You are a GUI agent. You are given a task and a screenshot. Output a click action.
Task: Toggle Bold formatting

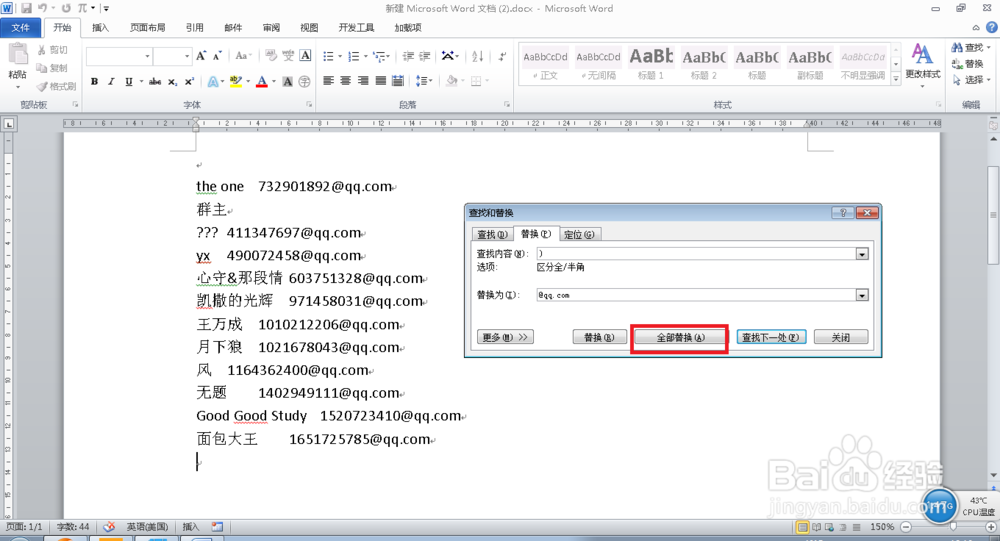point(94,82)
